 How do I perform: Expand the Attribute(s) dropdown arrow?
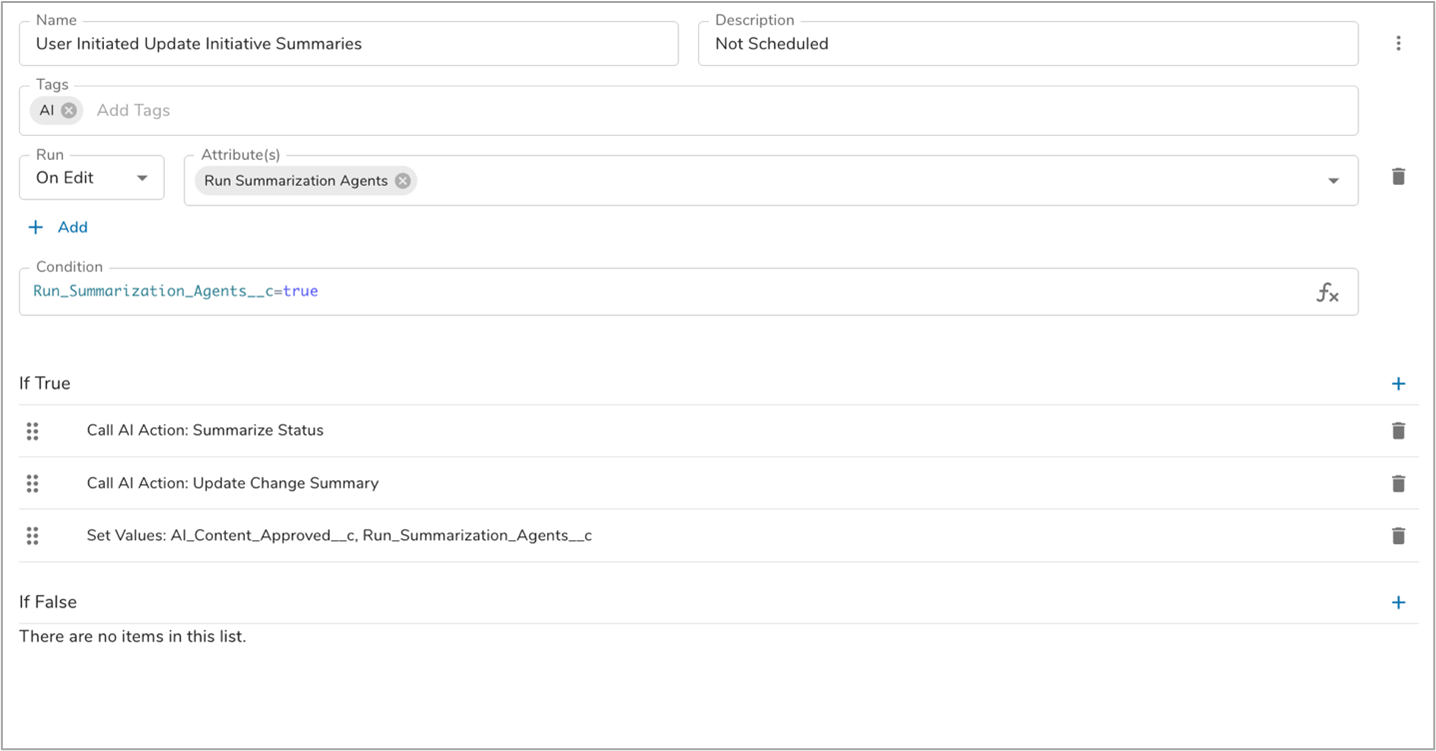[1333, 181]
